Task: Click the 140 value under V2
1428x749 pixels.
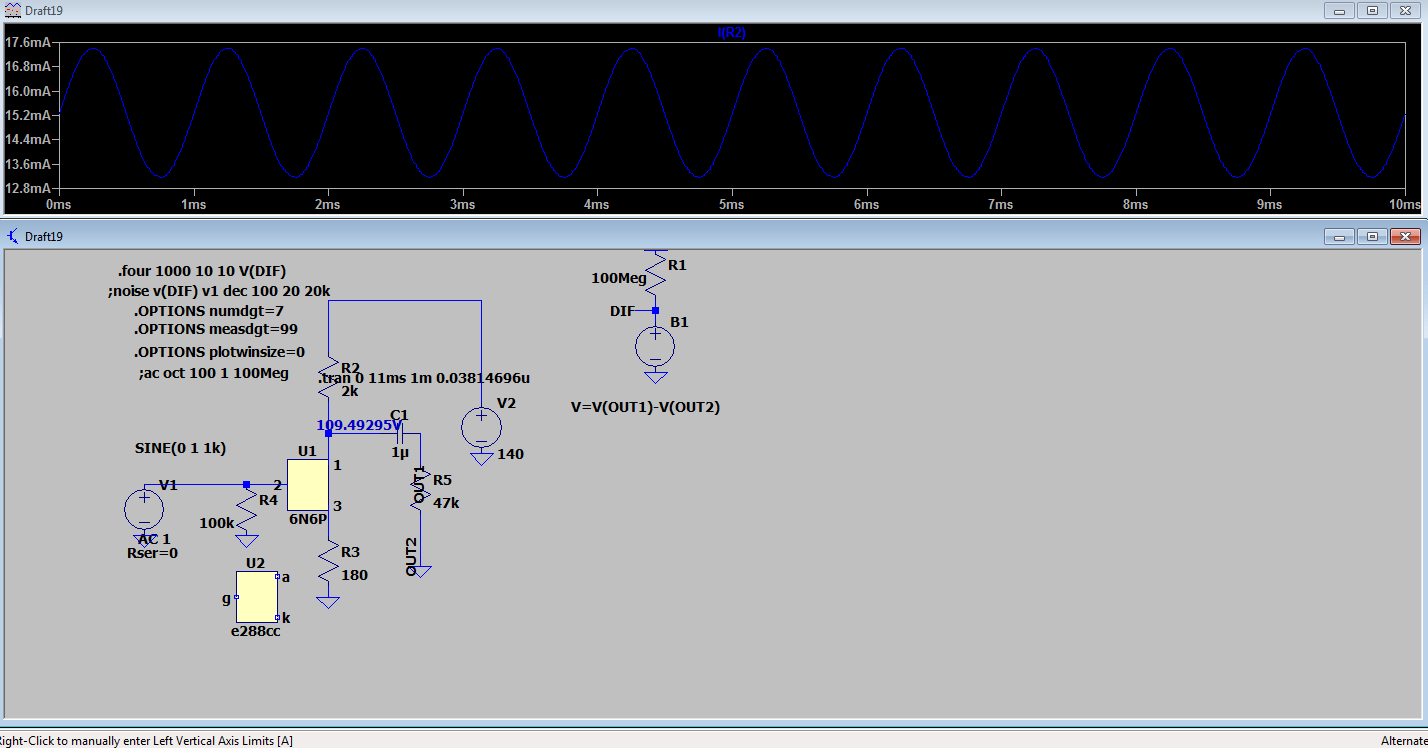Action: coord(510,454)
